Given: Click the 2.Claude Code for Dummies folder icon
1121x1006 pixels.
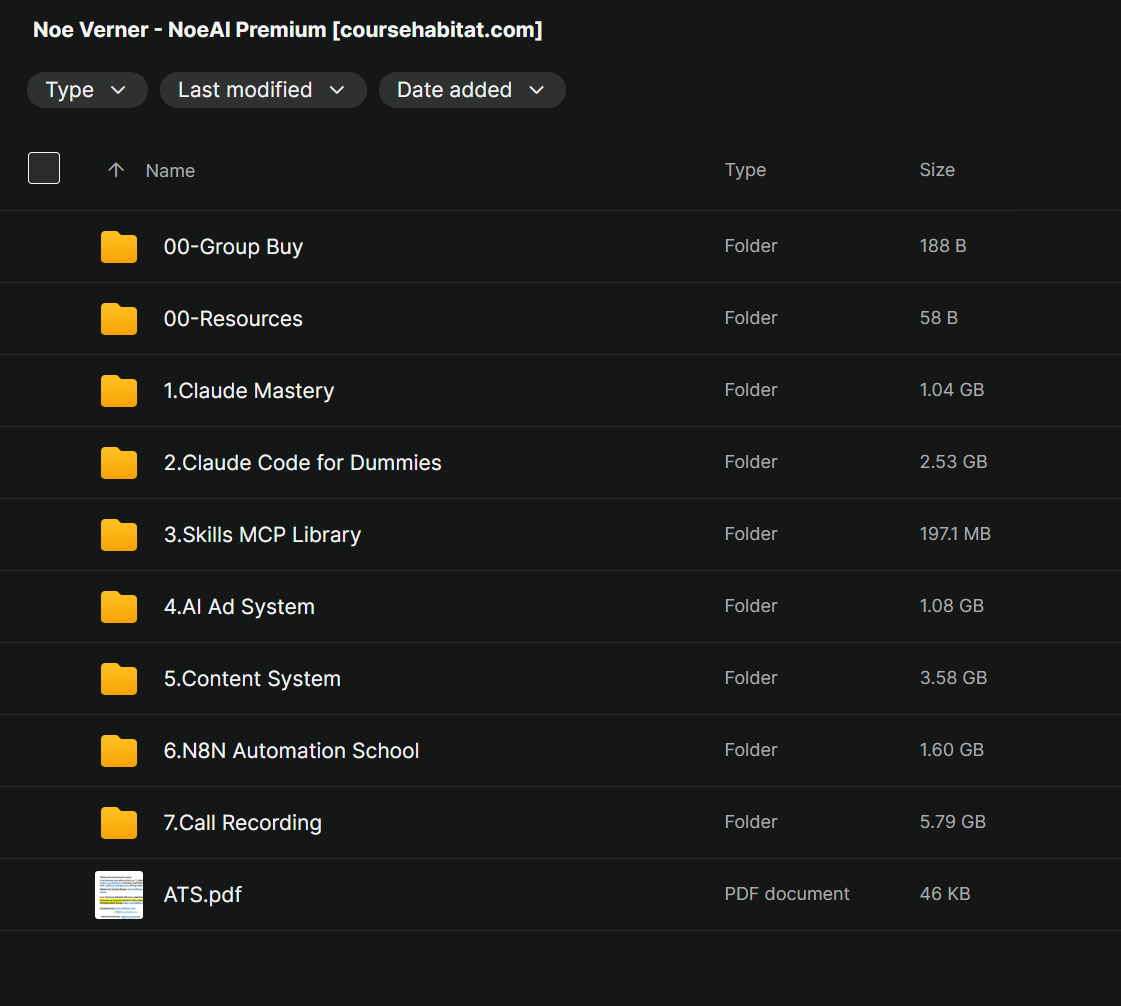Looking at the screenshot, I should pos(119,463).
